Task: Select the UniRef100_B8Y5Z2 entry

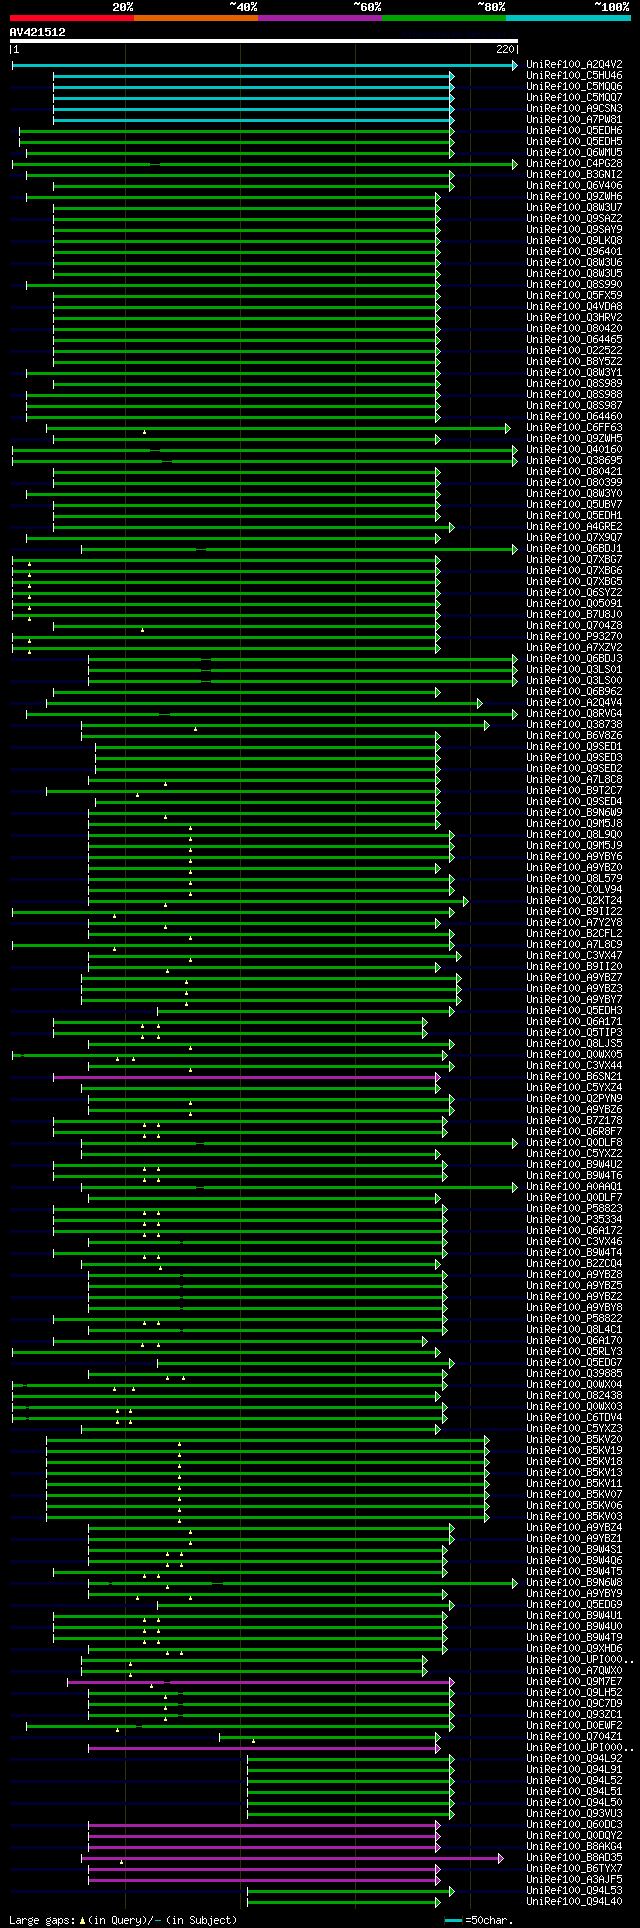Action: (x=574, y=362)
